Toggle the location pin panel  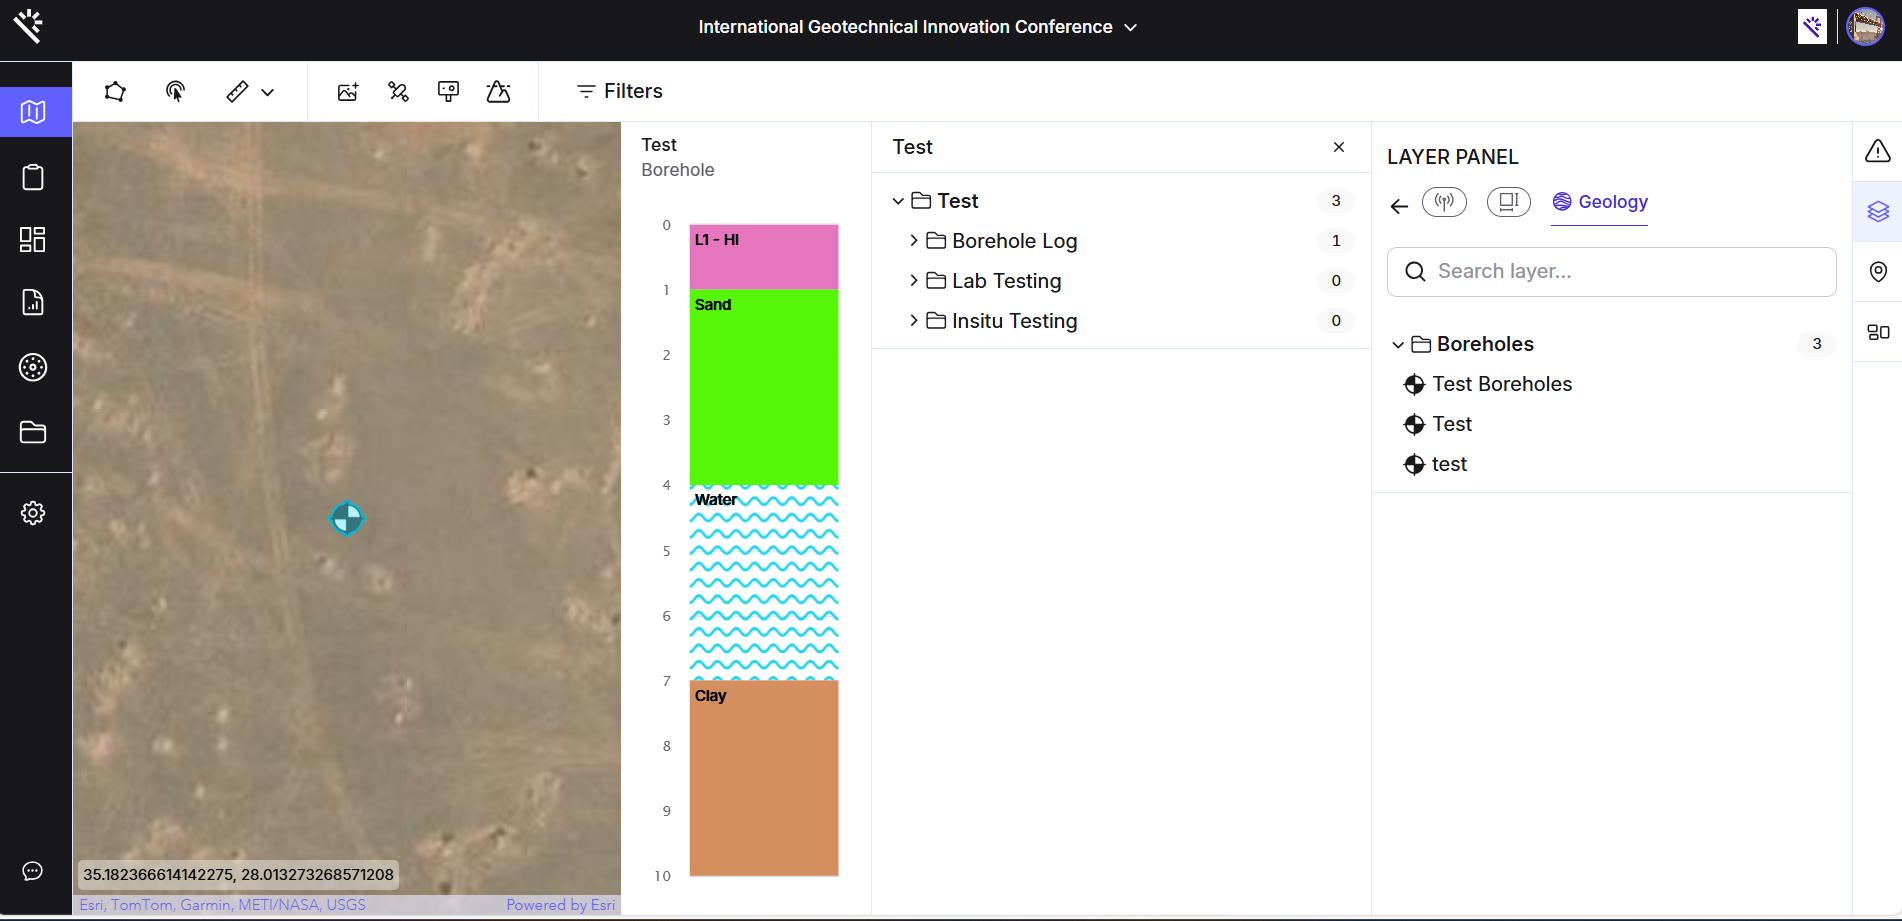coord(1877,272)
